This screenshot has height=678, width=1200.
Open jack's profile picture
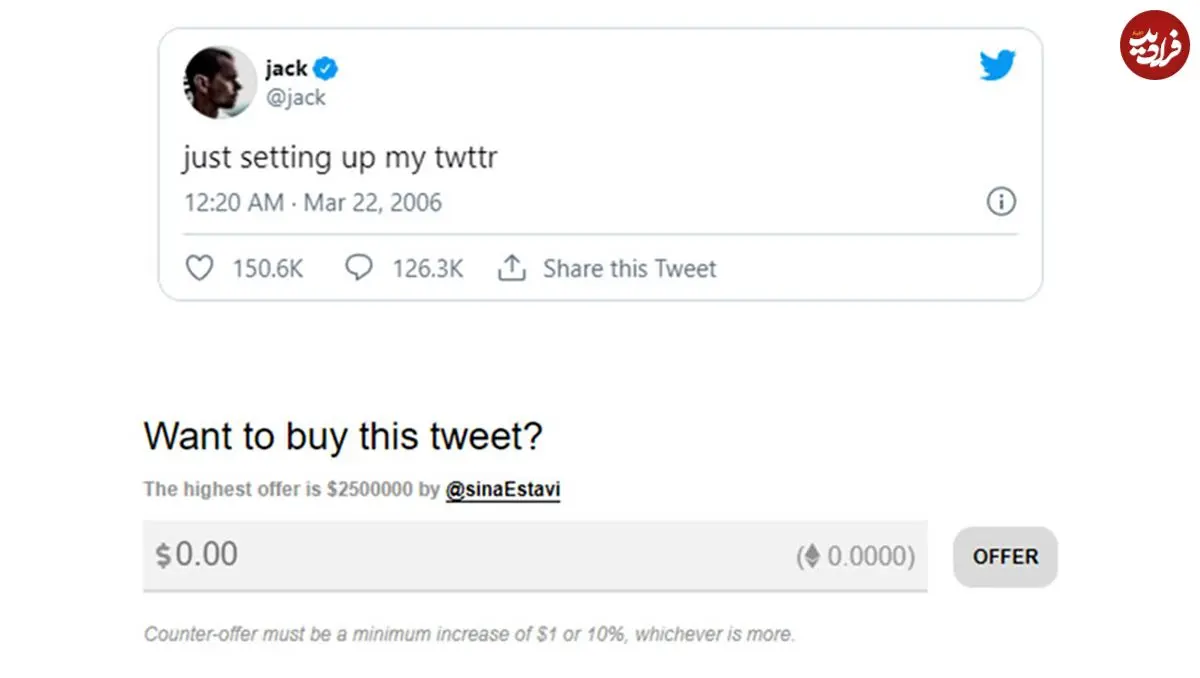point(220,82)
